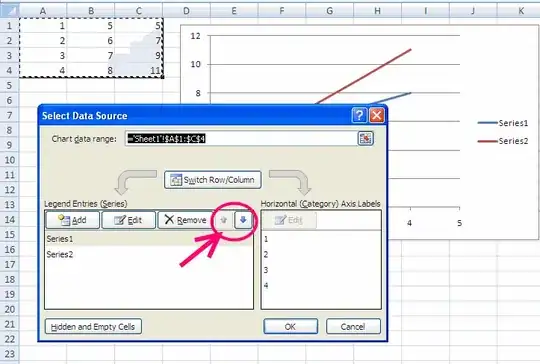Click the range selector icon beside Chart data range

click(365, 139)
